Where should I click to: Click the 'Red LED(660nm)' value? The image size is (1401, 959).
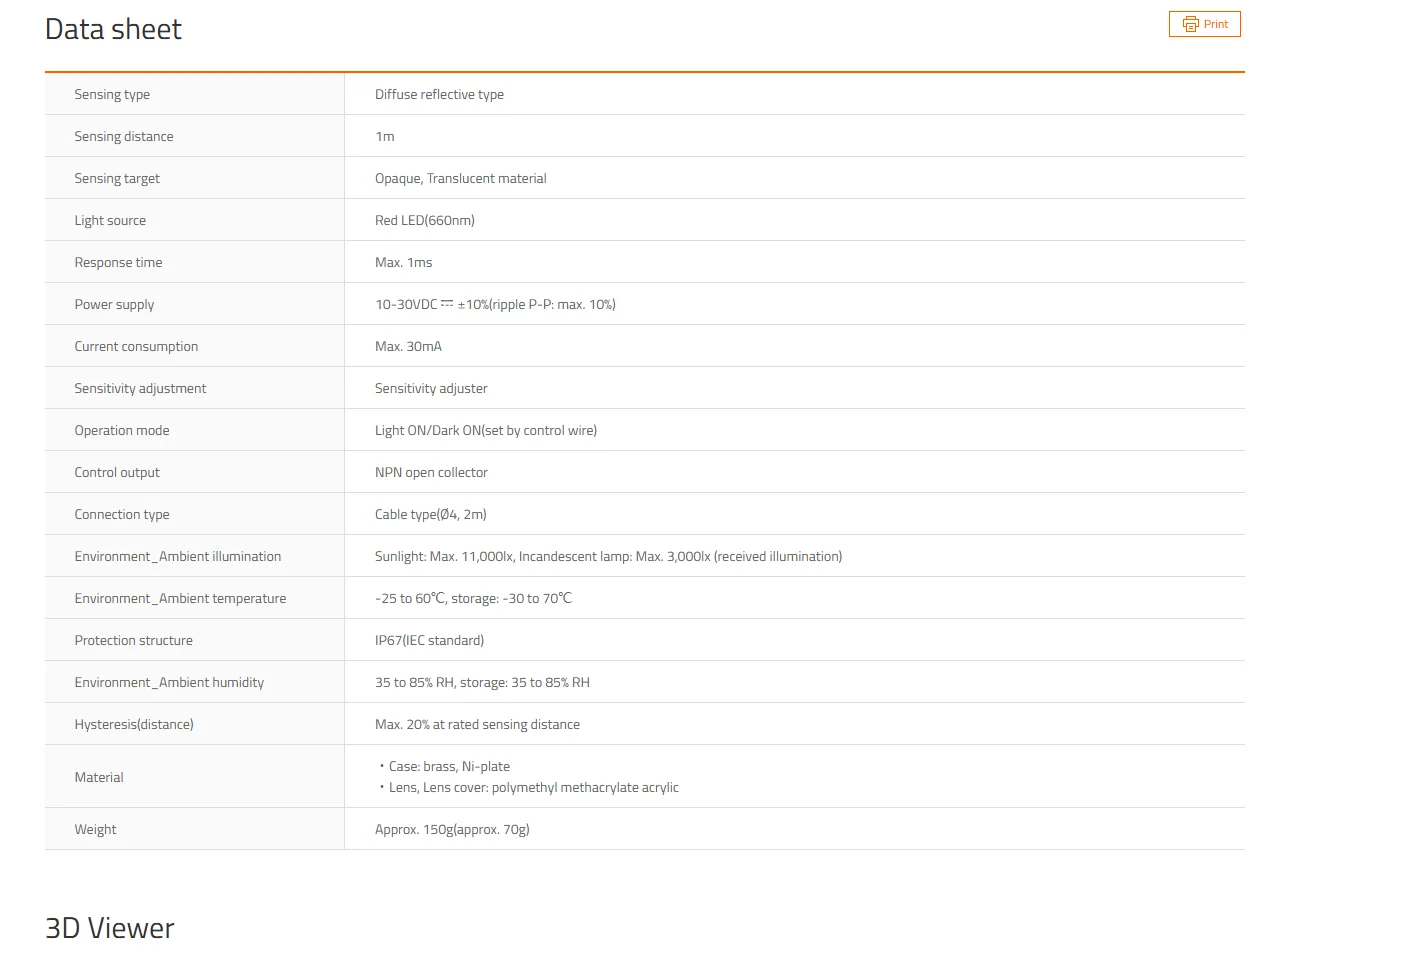(x=425, y=221)
